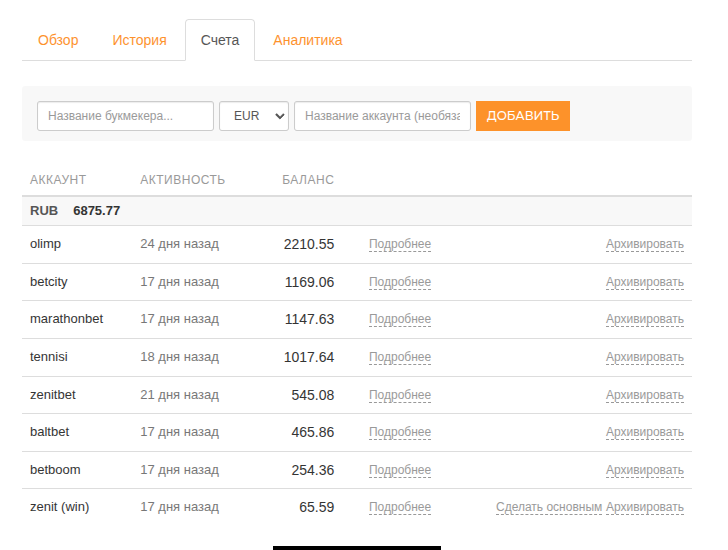Screen dimensions: 728x550
Task: Click the balance value 545.08
Action: pos(313,395)
